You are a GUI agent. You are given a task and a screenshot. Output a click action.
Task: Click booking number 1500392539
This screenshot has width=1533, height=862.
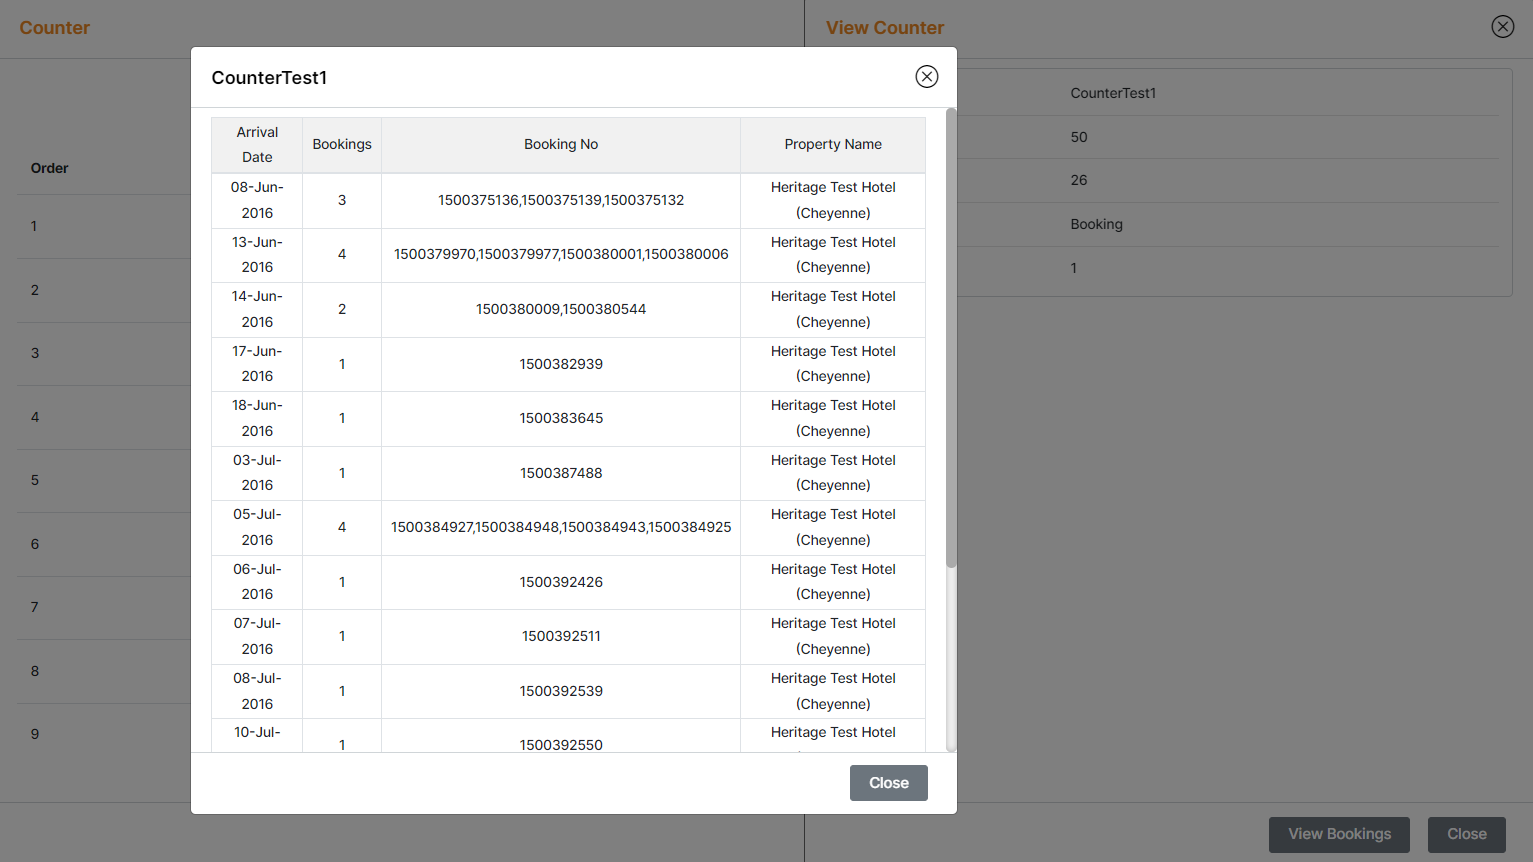coord(561,691)
